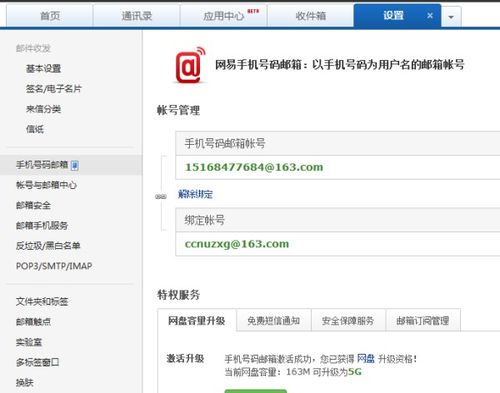Open the 通讯录 tab
This screenshot has width=500, height=393.
(137, 16)
